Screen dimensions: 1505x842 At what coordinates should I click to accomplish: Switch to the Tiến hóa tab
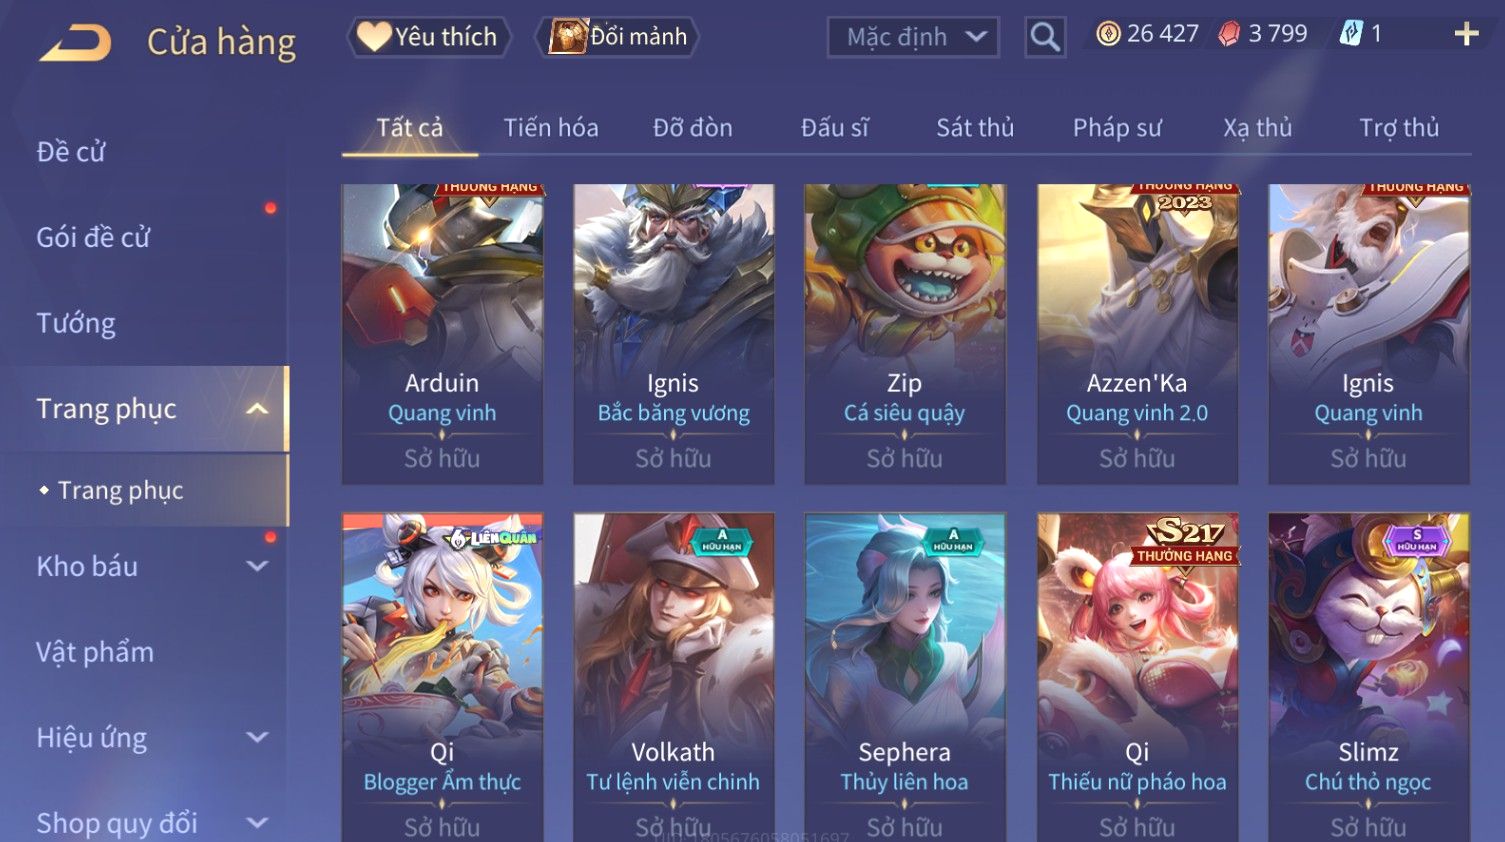coord(551,128)
